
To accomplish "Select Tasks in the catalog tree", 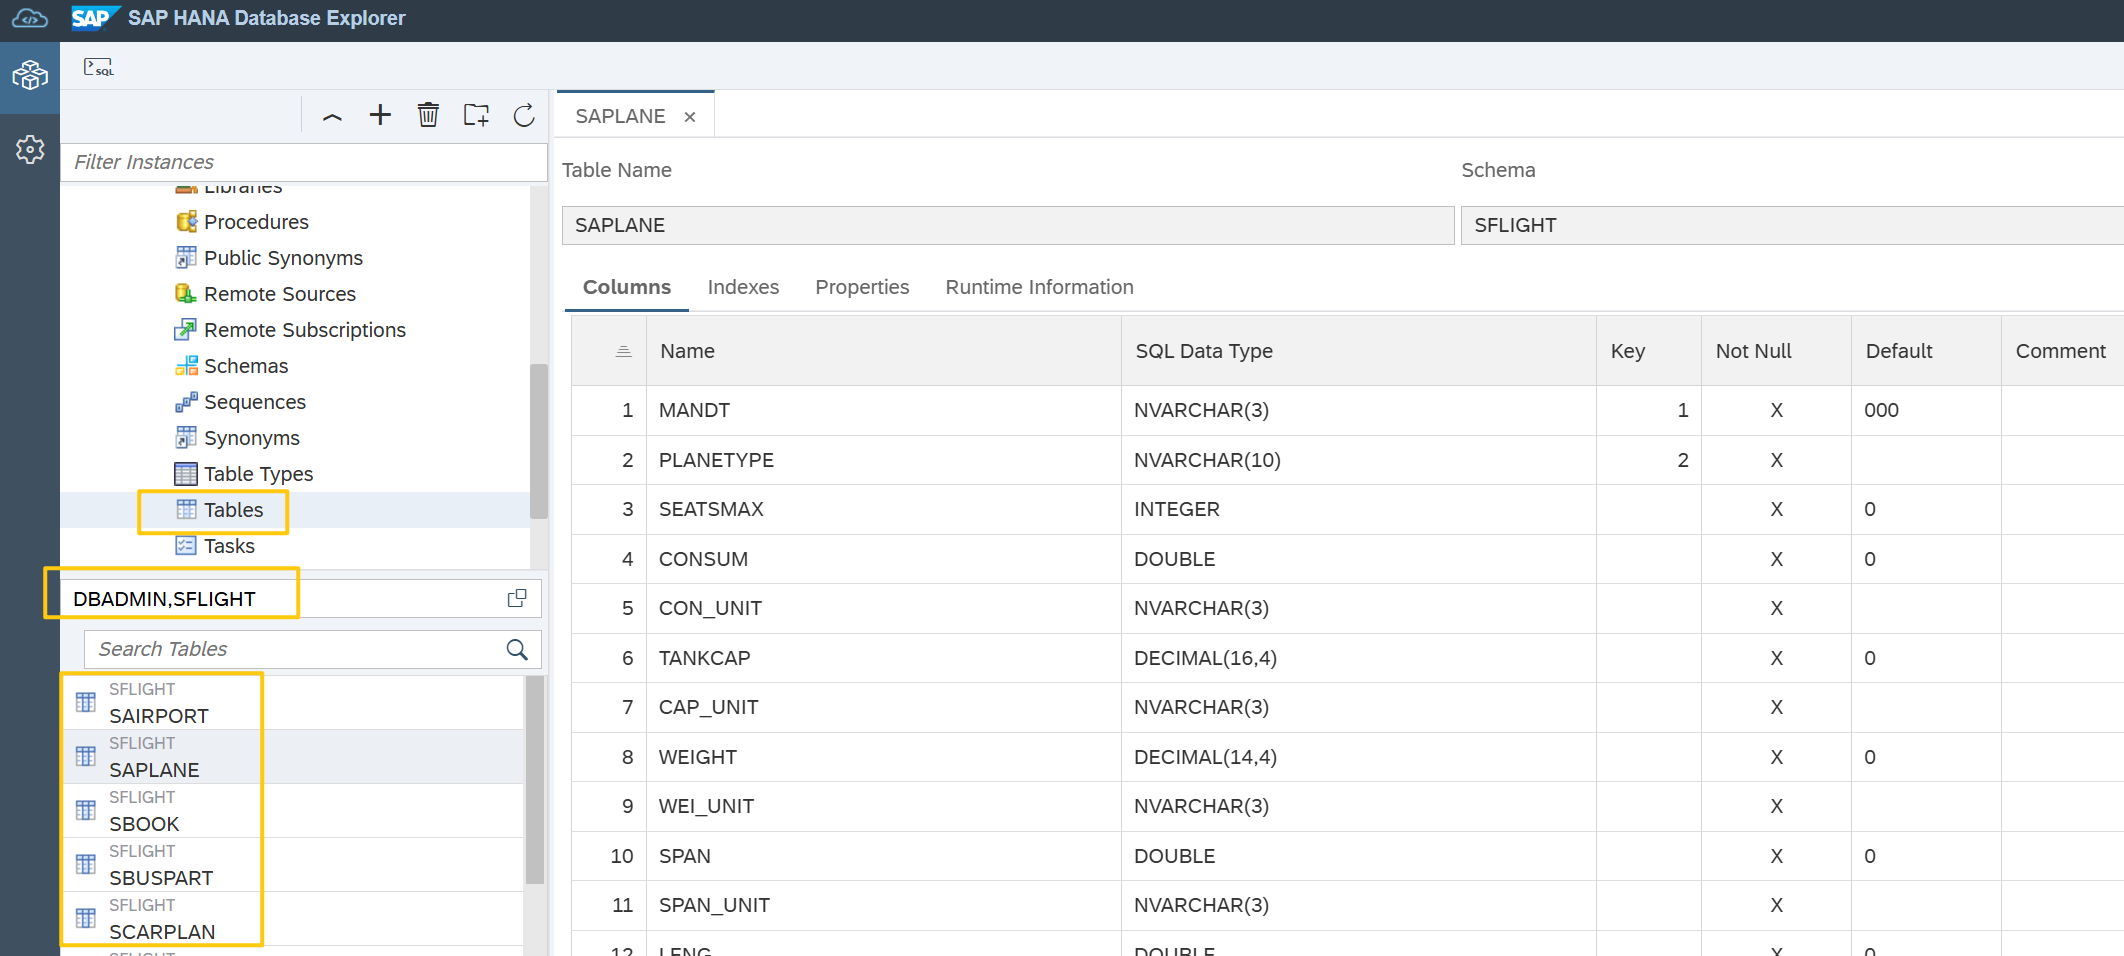I will click(229, 546).
